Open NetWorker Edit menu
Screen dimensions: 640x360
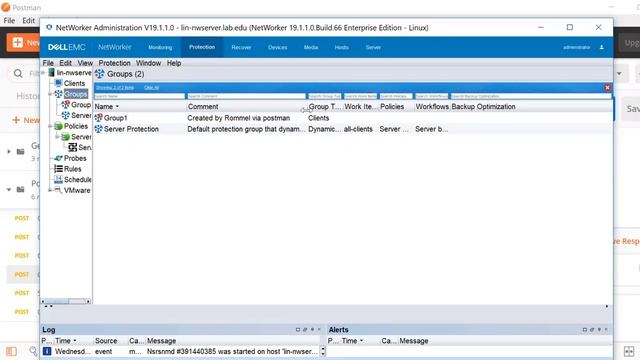[65, 63]
